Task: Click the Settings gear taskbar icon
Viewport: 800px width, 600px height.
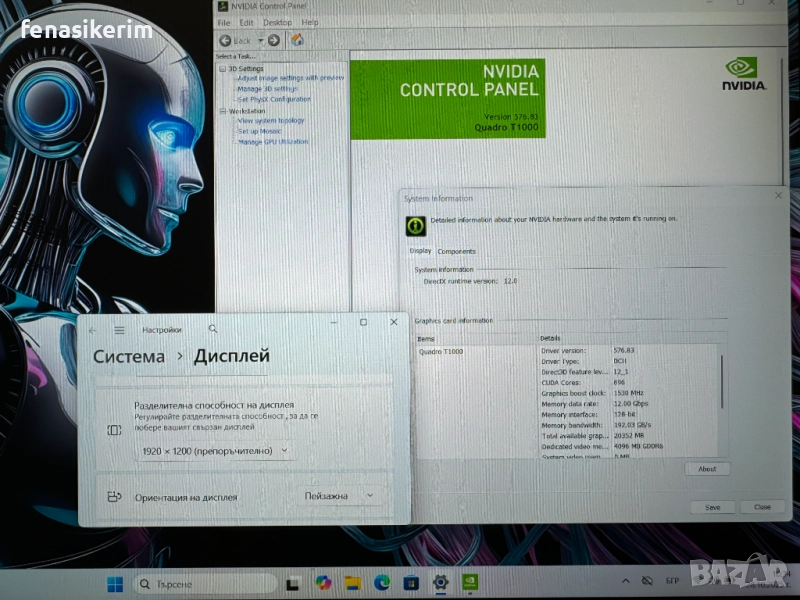Action: click(x=441, y=582)
